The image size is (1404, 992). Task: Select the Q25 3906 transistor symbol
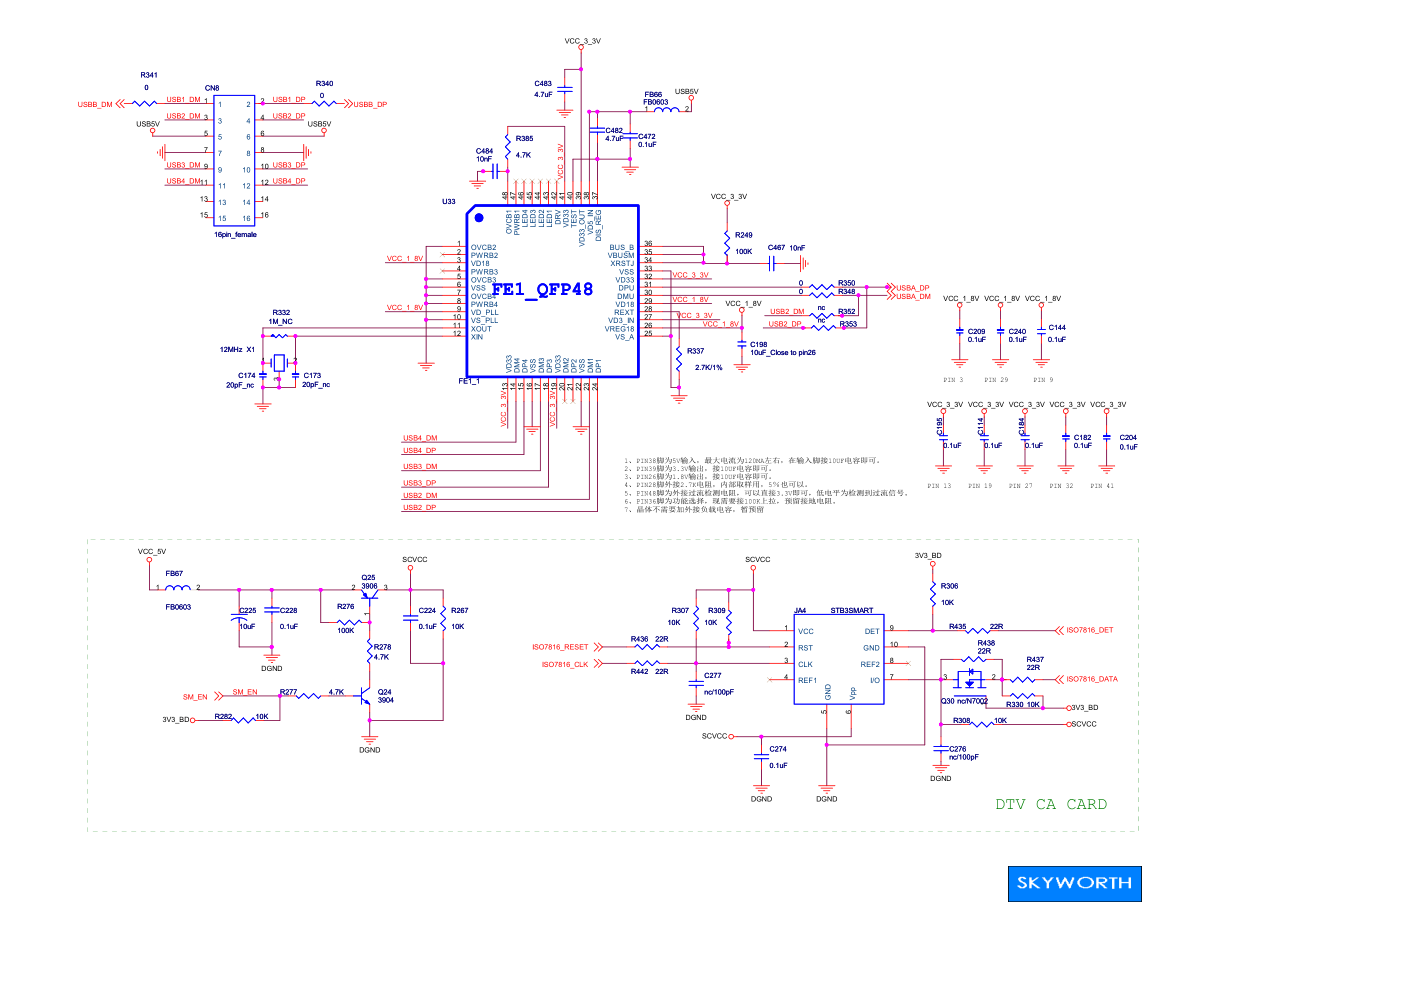pyautogui.click(x=369, y=594)
